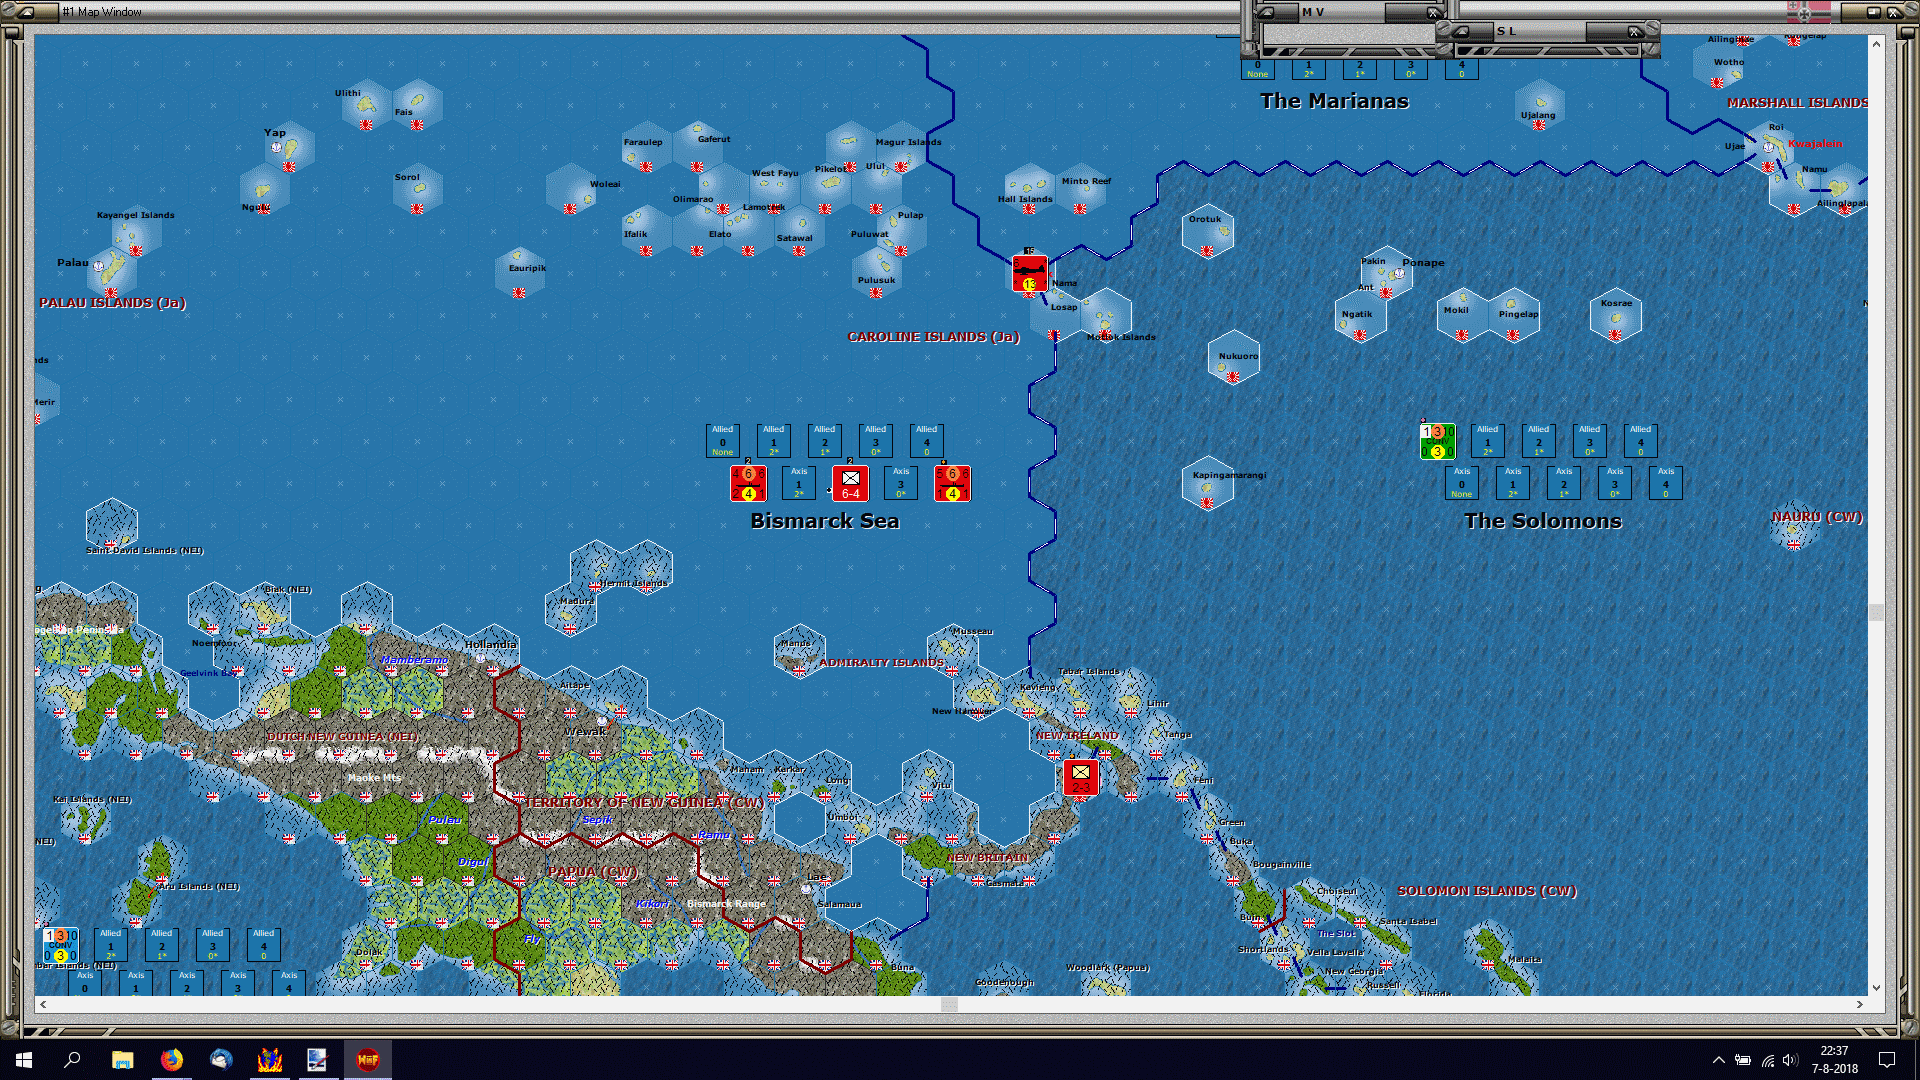
Task: Open the Windows Start menu
Action: pyautogui.click(x=22, y=1060)
